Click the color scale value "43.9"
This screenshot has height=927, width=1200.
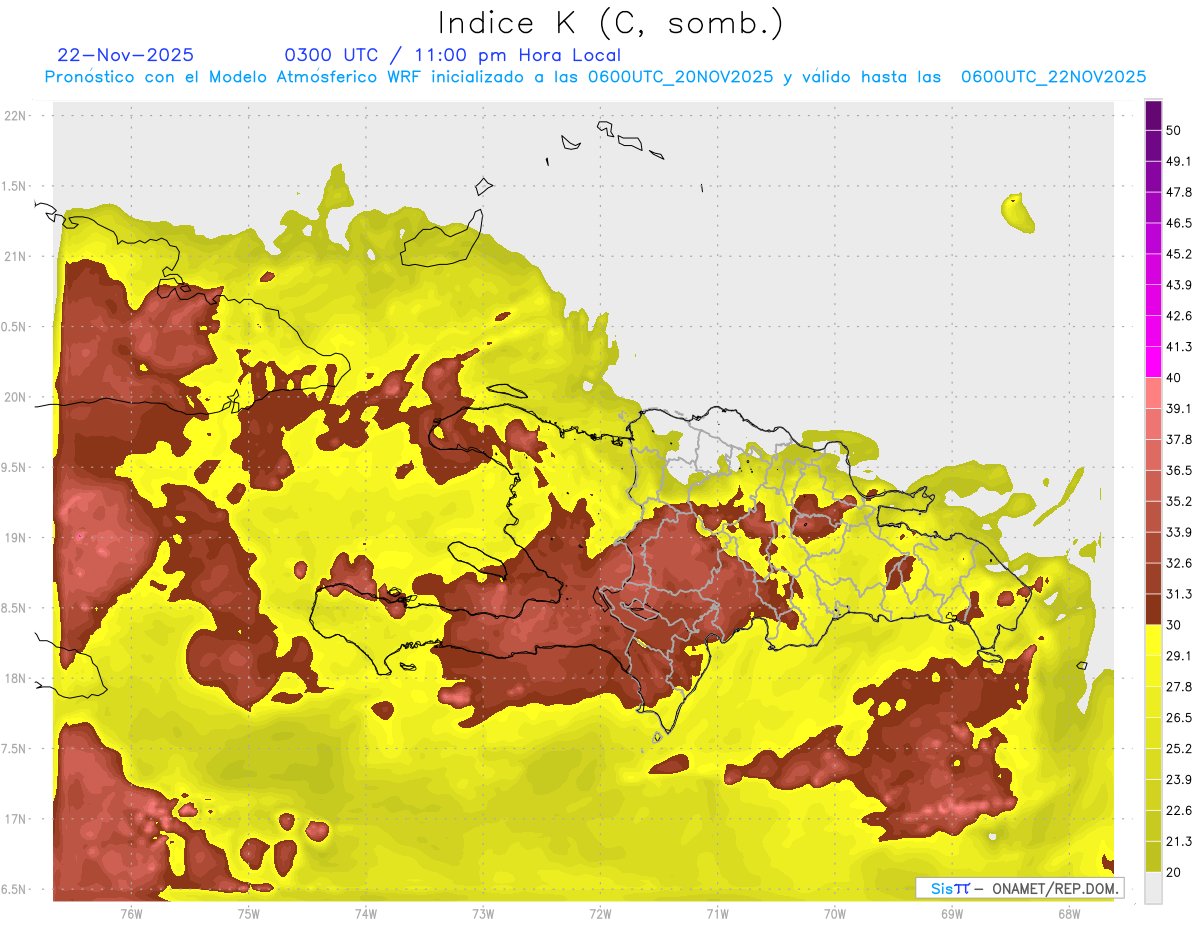pos(1179,285)
